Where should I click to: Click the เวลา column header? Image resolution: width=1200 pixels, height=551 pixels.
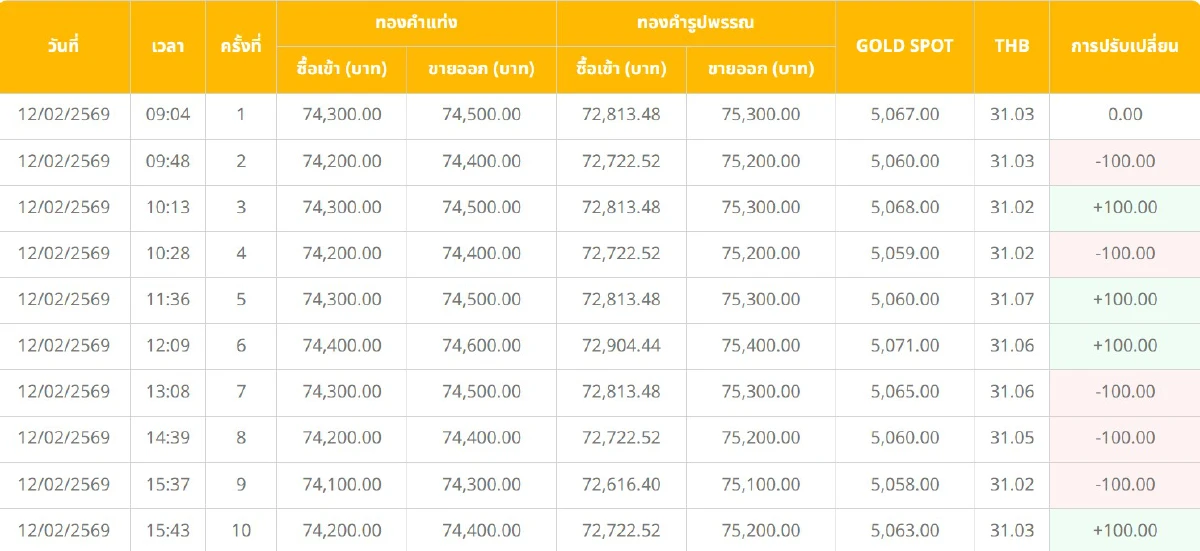[168, 46]
